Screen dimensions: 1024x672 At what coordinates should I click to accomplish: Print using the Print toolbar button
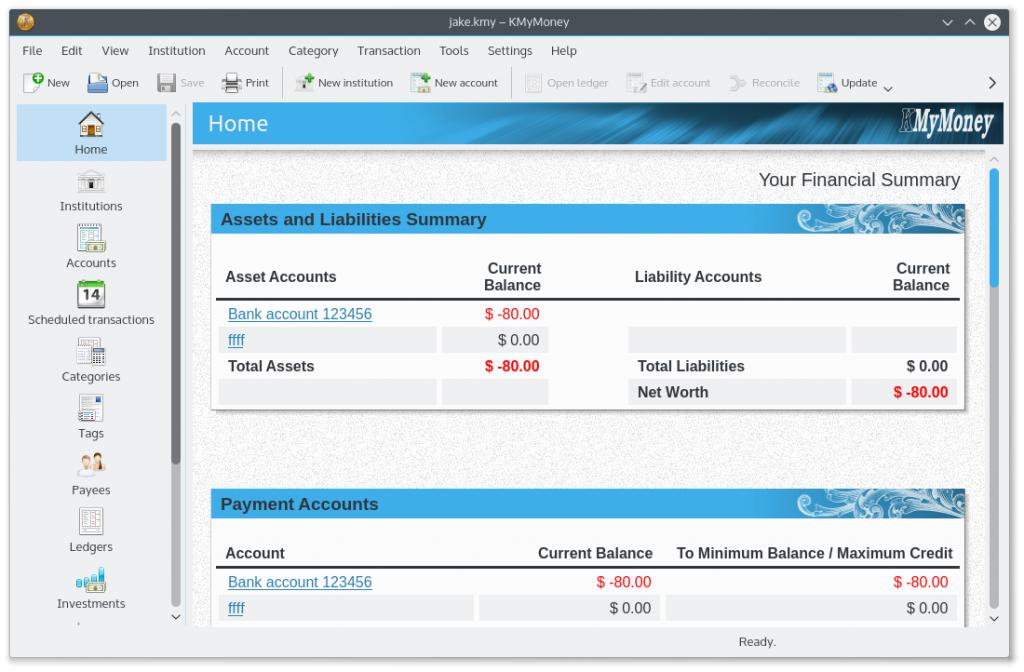[245, 83]
